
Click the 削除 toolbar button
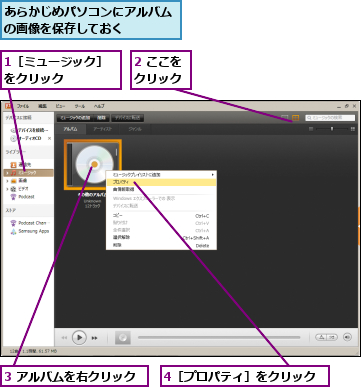click(101, 118)
